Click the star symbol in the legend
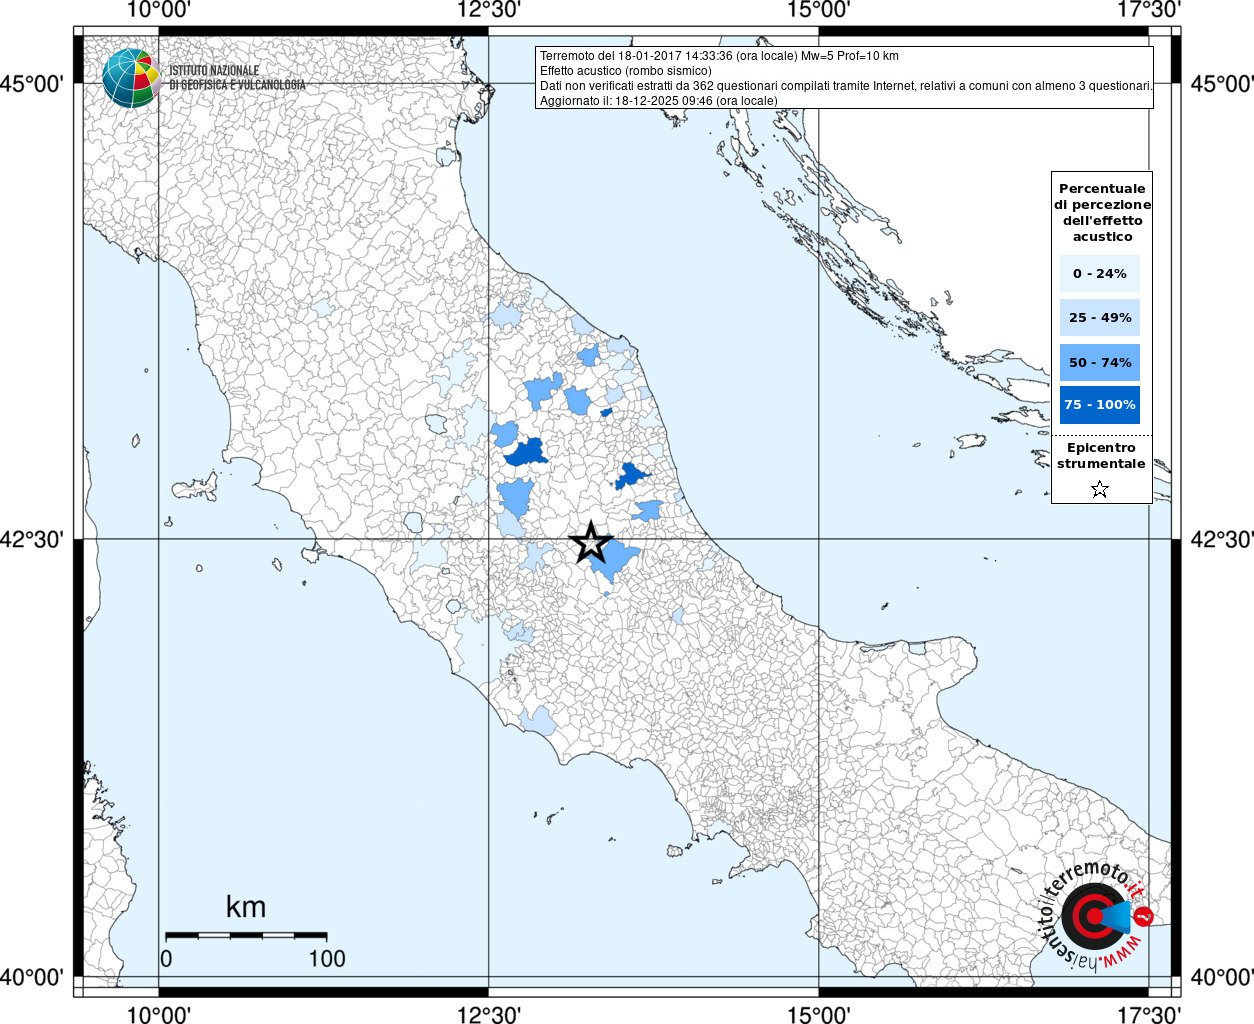 coord(1100,489)
